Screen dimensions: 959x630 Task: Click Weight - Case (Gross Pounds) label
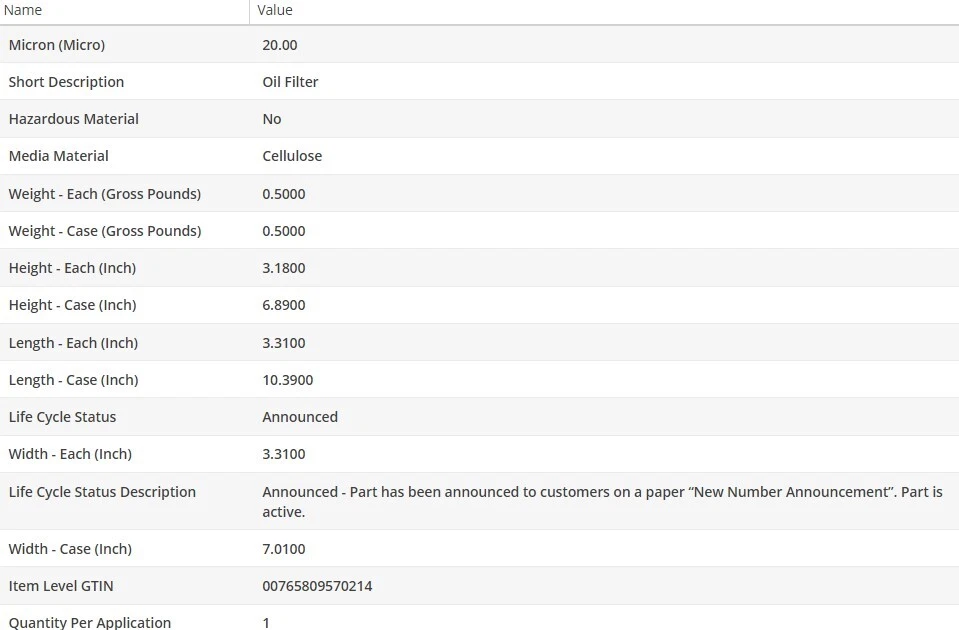click(x=105, y=231)
